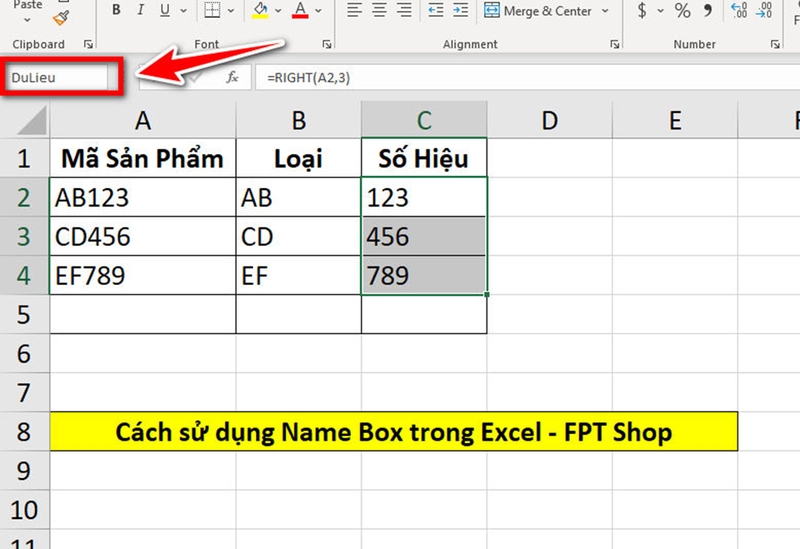Open Alignment settings dialog launcher

[x=615, y=44]
